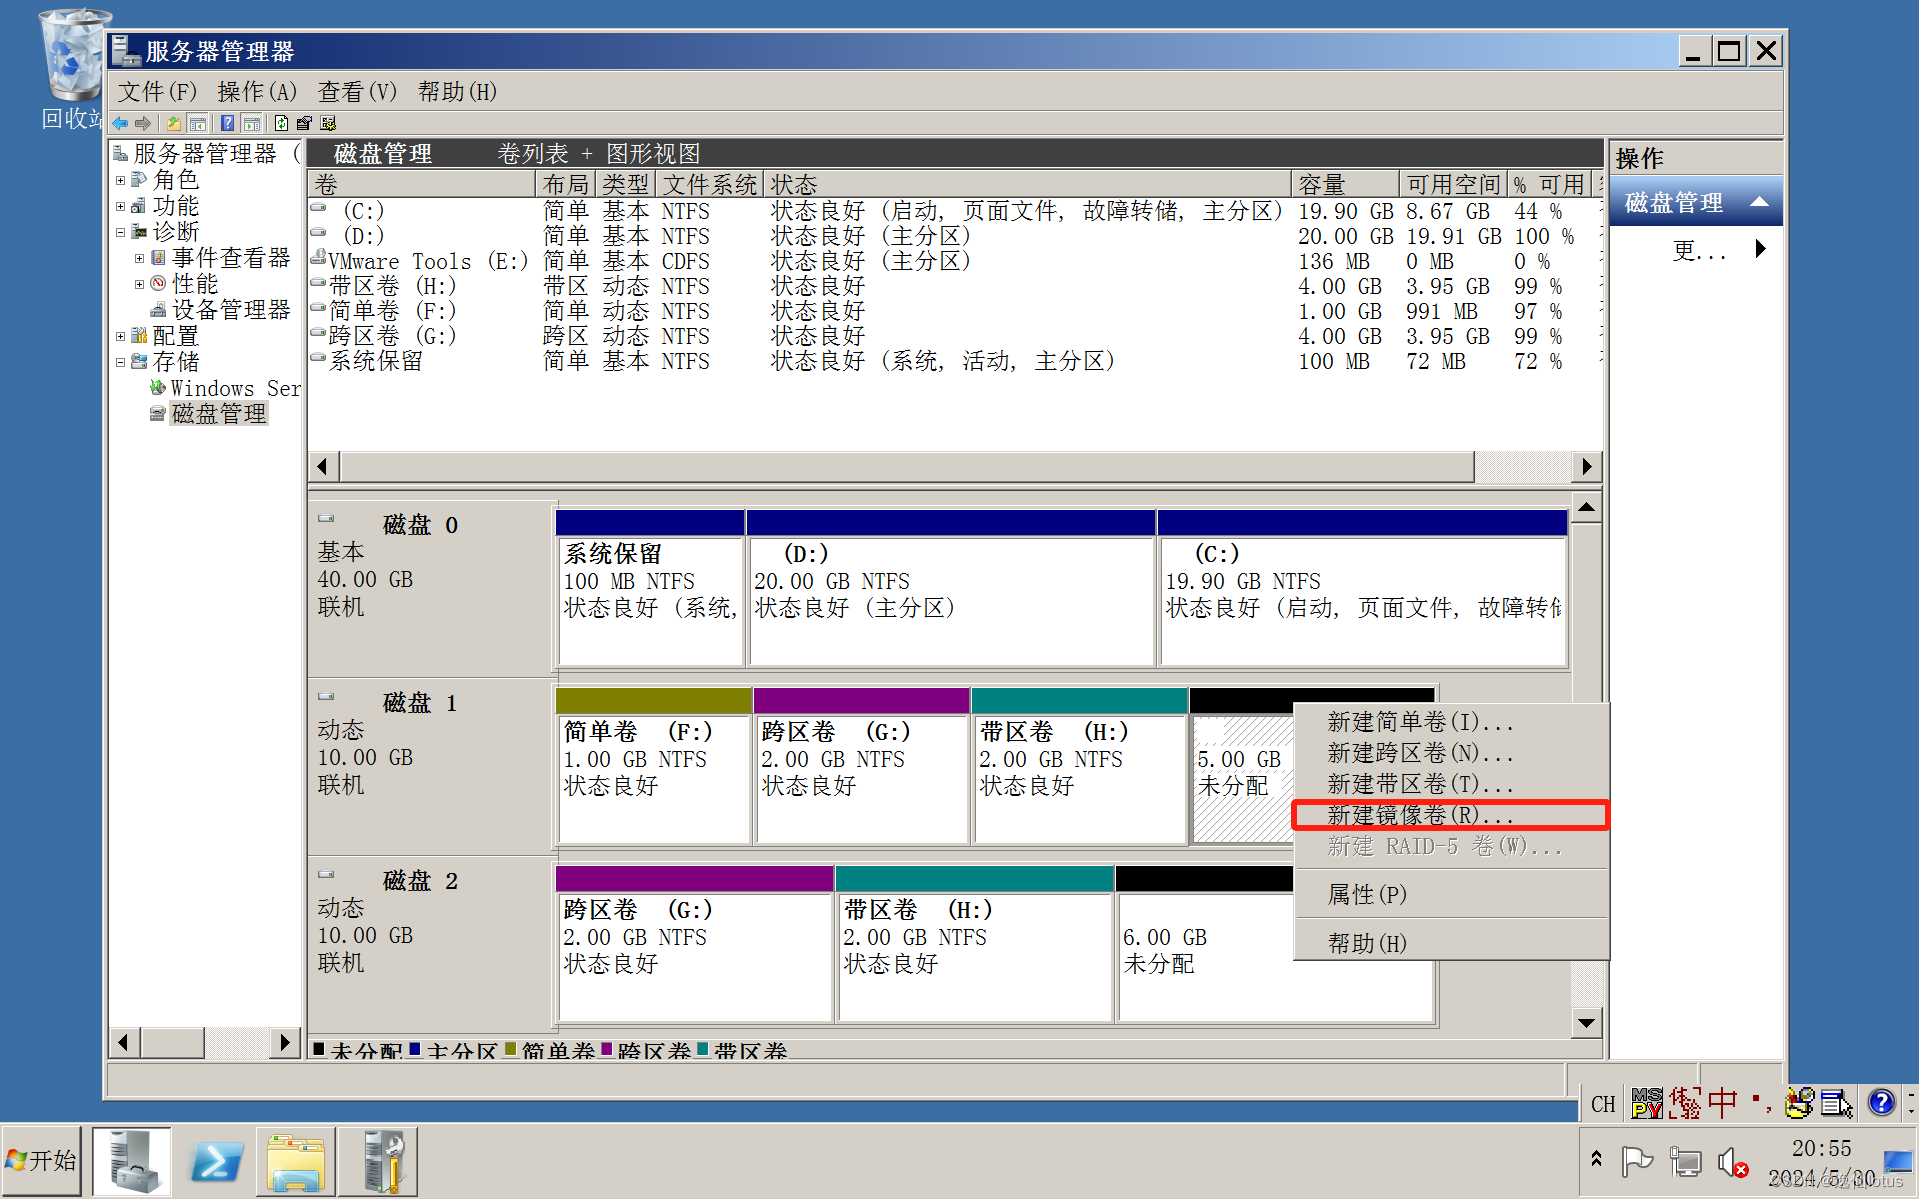Expand the 性能 tree node

coord(139,284)
